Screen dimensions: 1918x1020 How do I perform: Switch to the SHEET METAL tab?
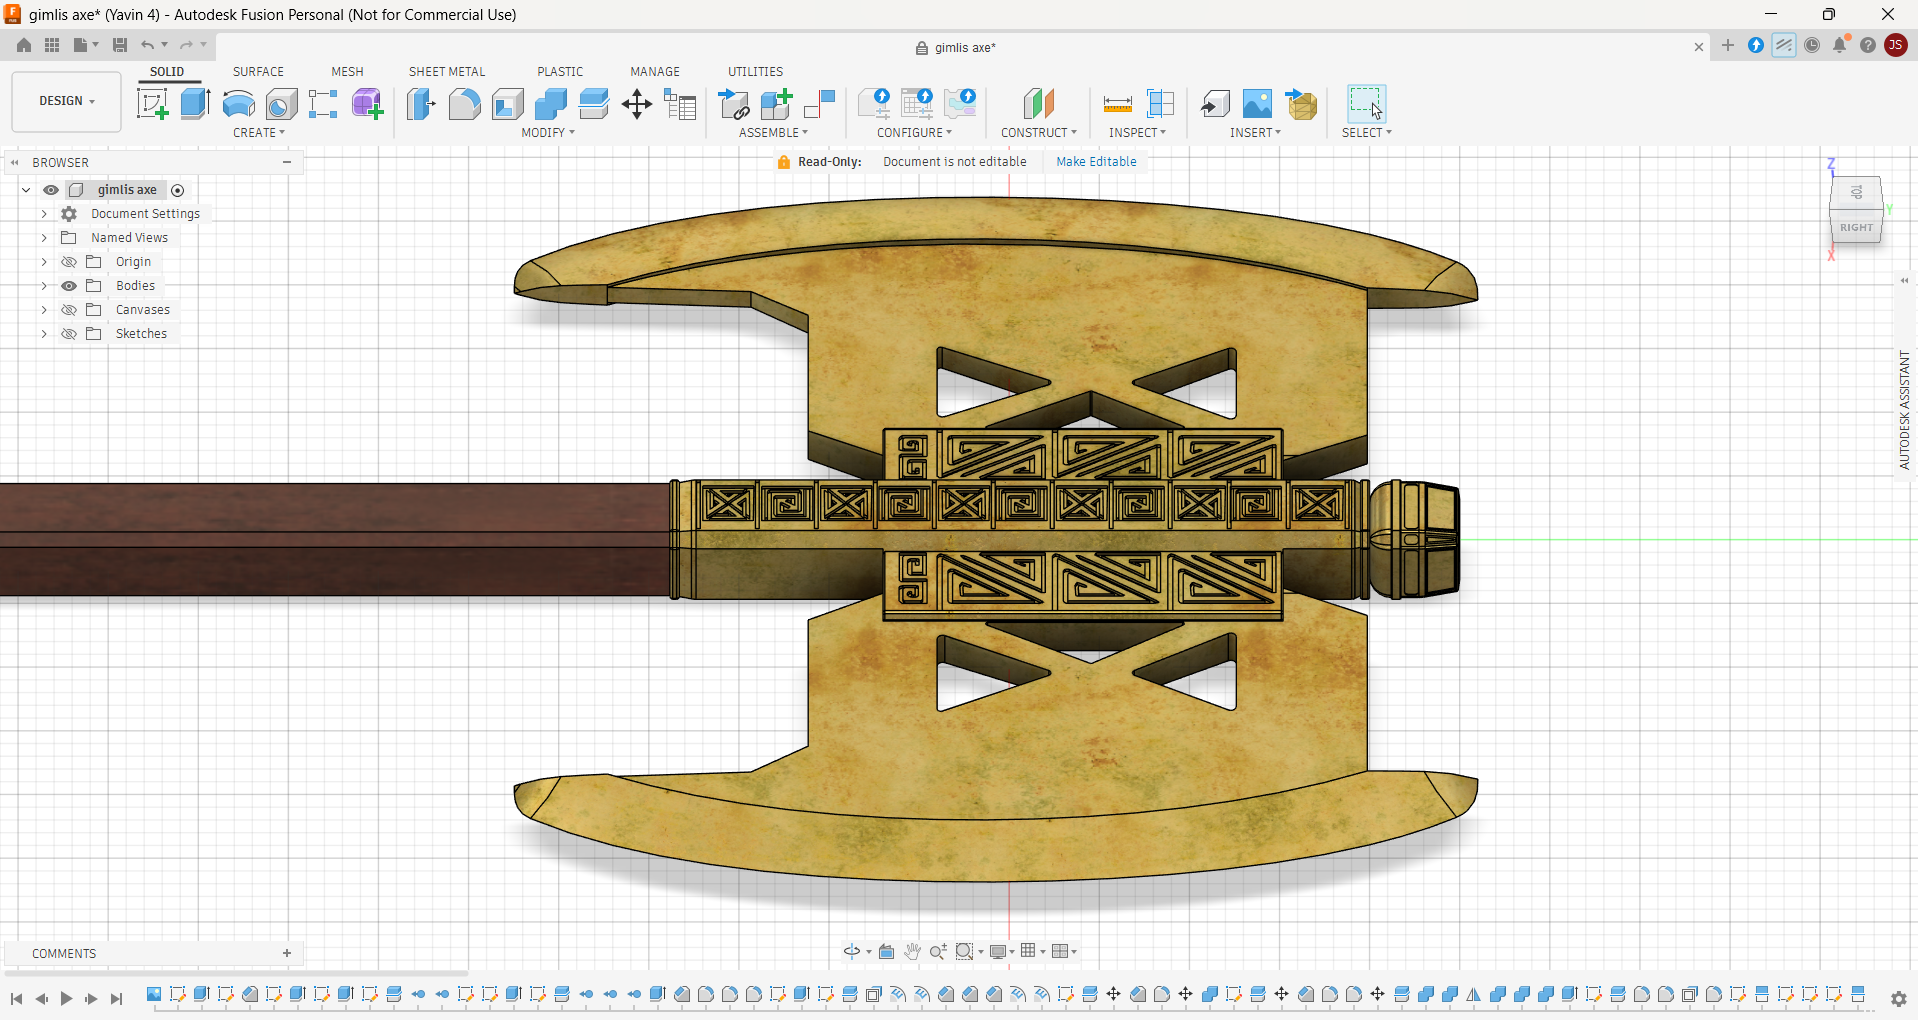(x=447, y=71)
